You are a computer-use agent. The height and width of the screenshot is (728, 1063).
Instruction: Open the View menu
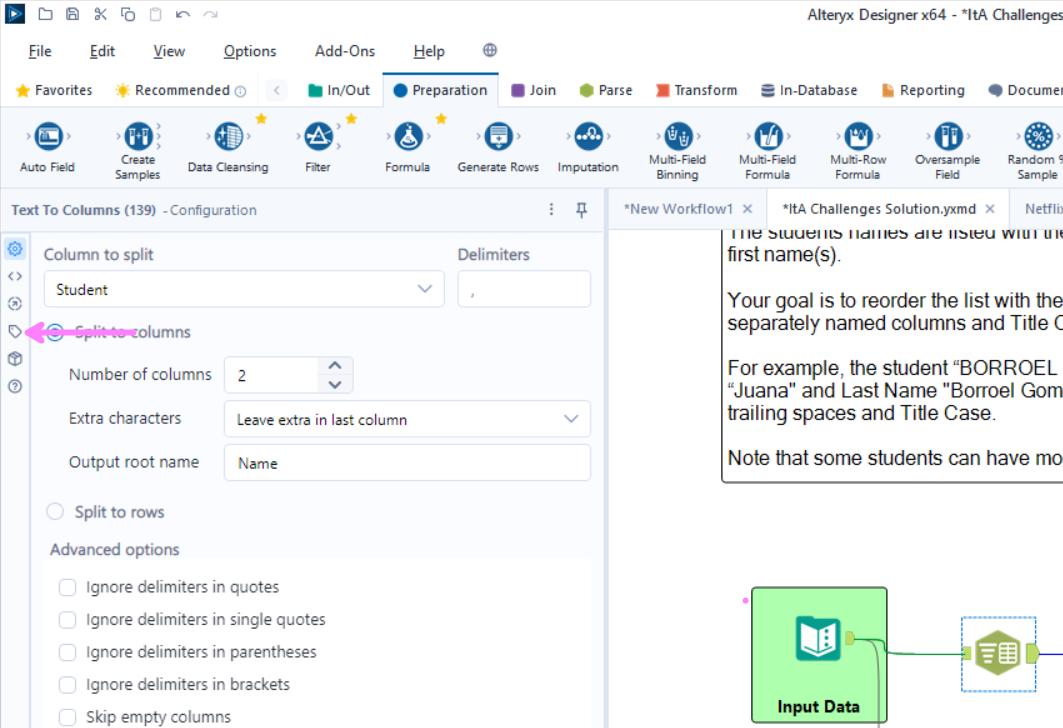[x=169, y=51]
